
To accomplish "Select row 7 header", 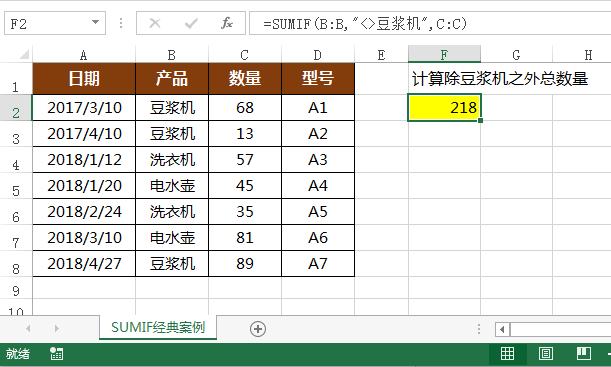I will coord(16,238).
